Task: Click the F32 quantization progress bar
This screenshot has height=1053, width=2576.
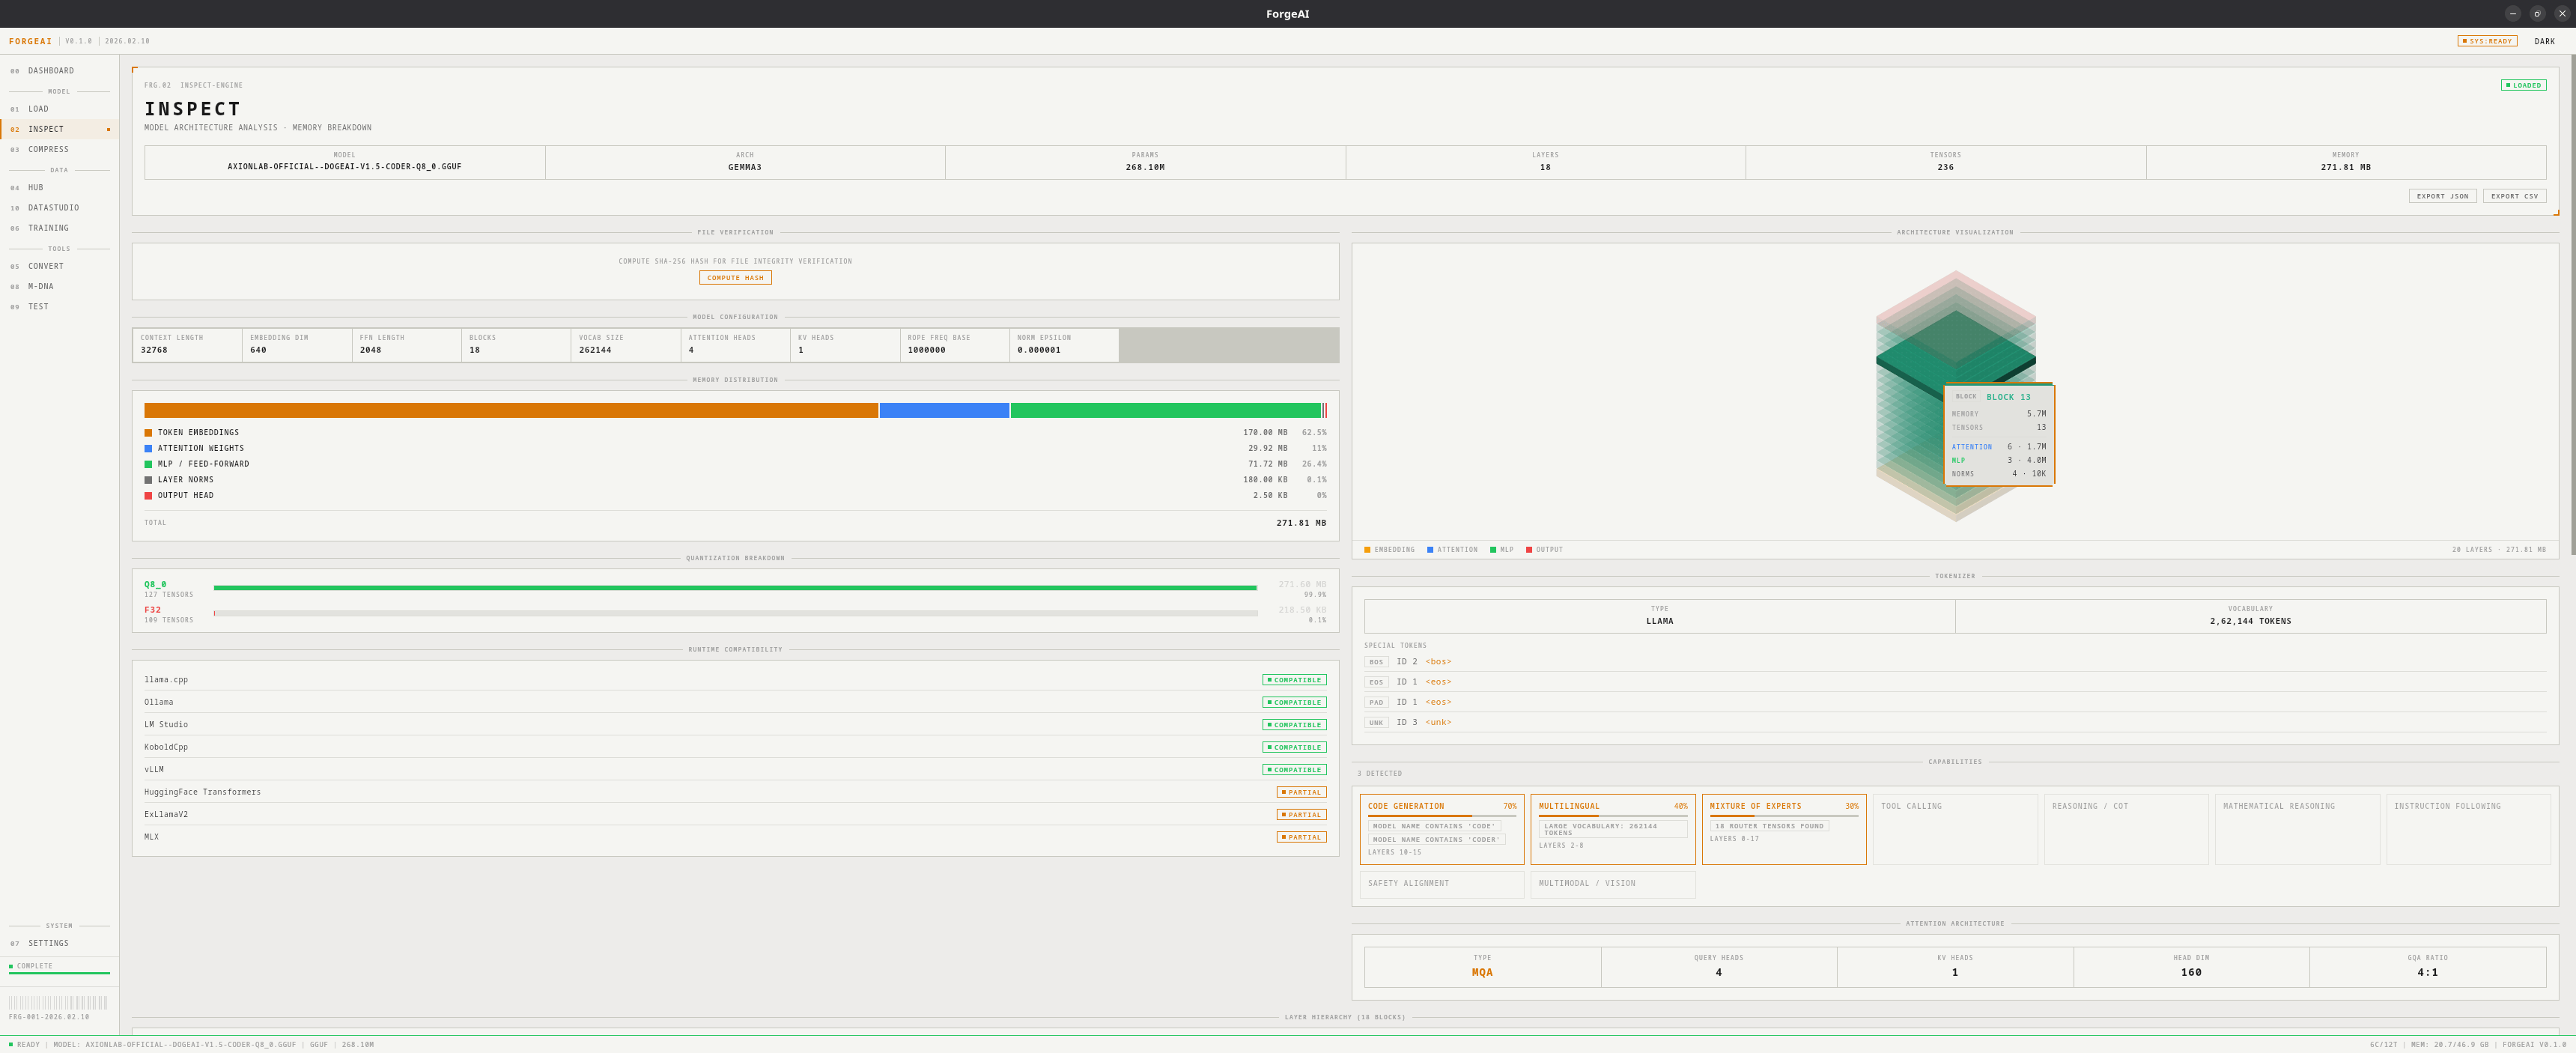Action: click(x=735, y=613)
